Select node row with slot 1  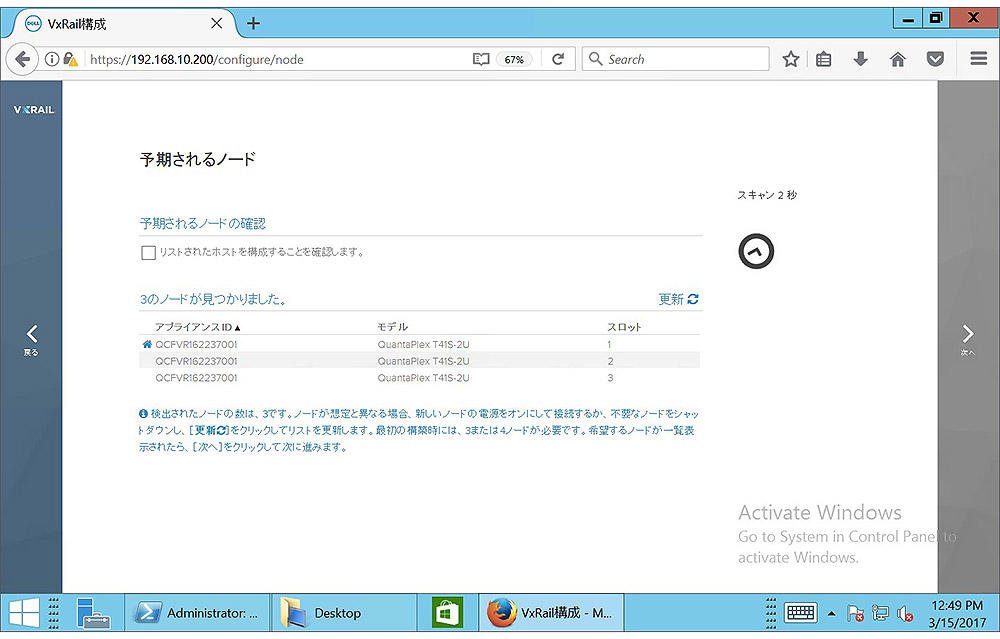tap(419, 344)
